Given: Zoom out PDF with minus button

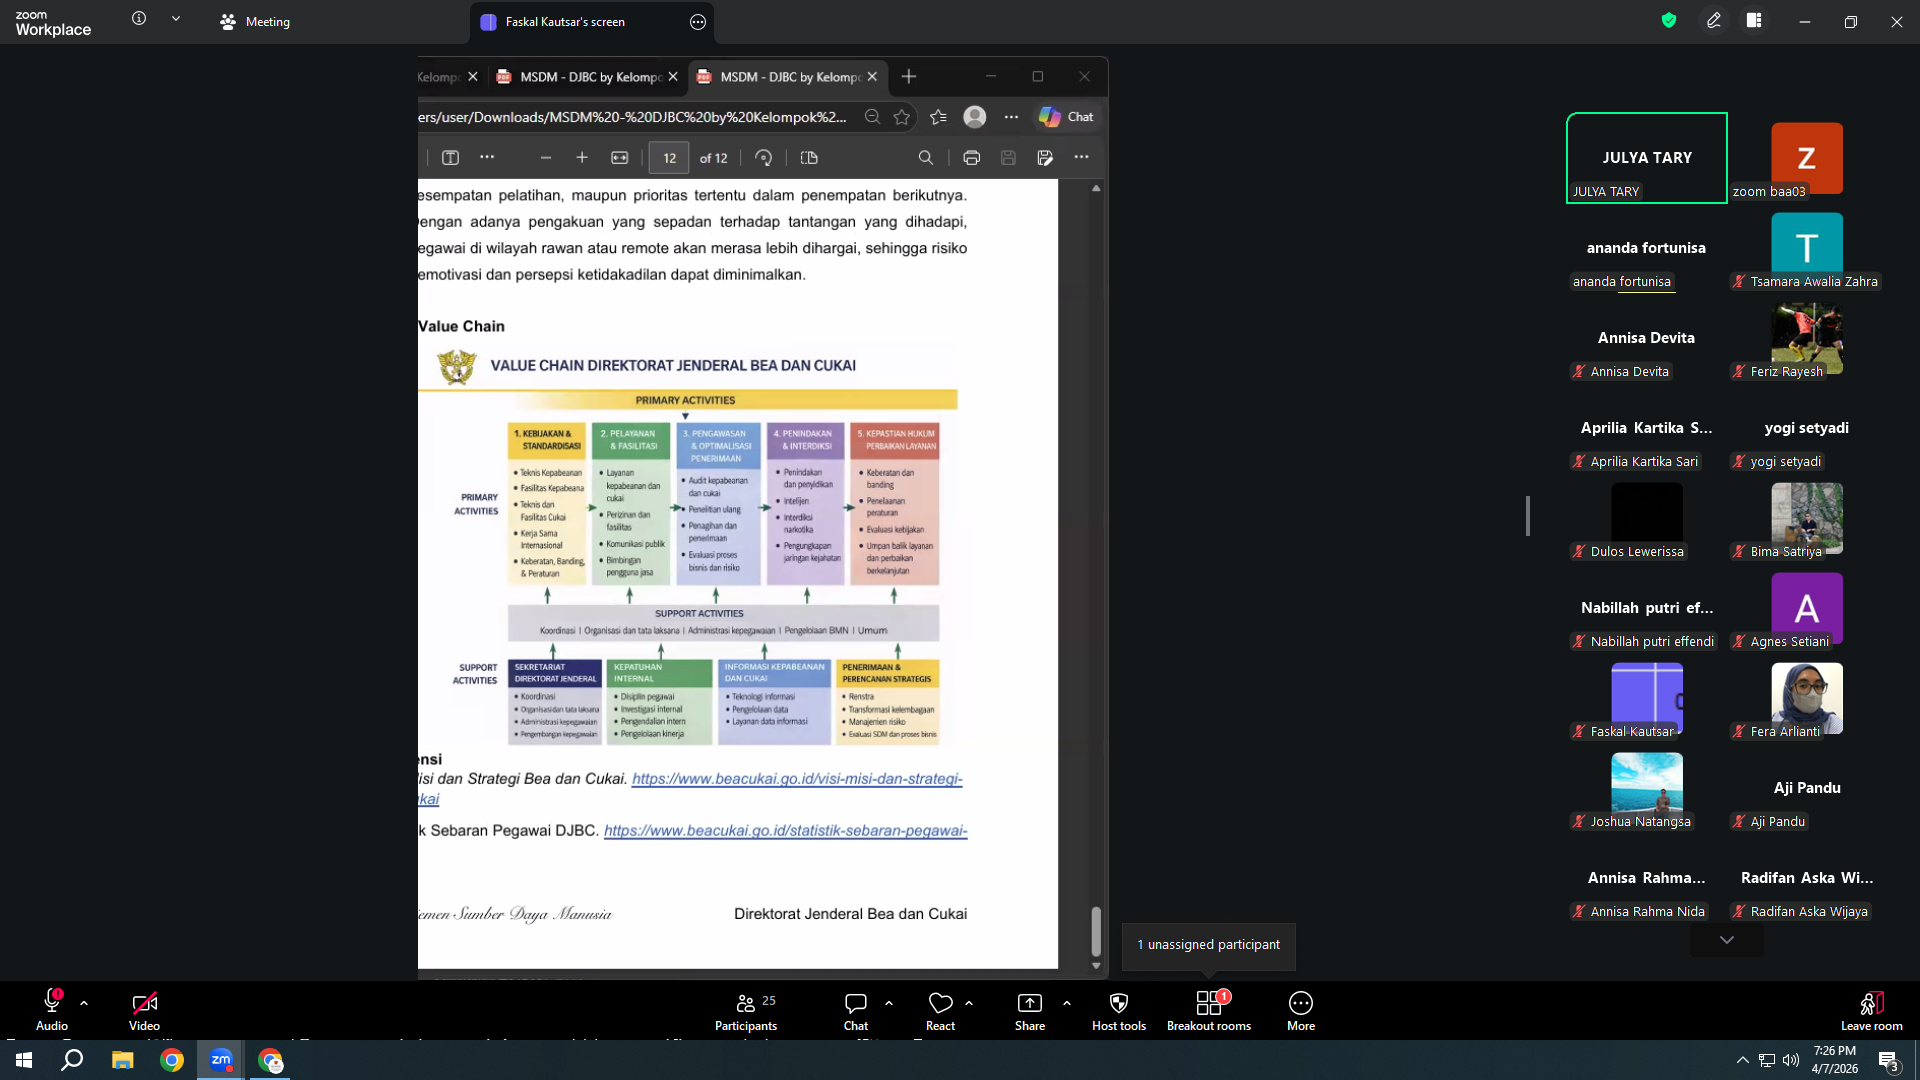Looking at the screenshot, I should point(545,158).
